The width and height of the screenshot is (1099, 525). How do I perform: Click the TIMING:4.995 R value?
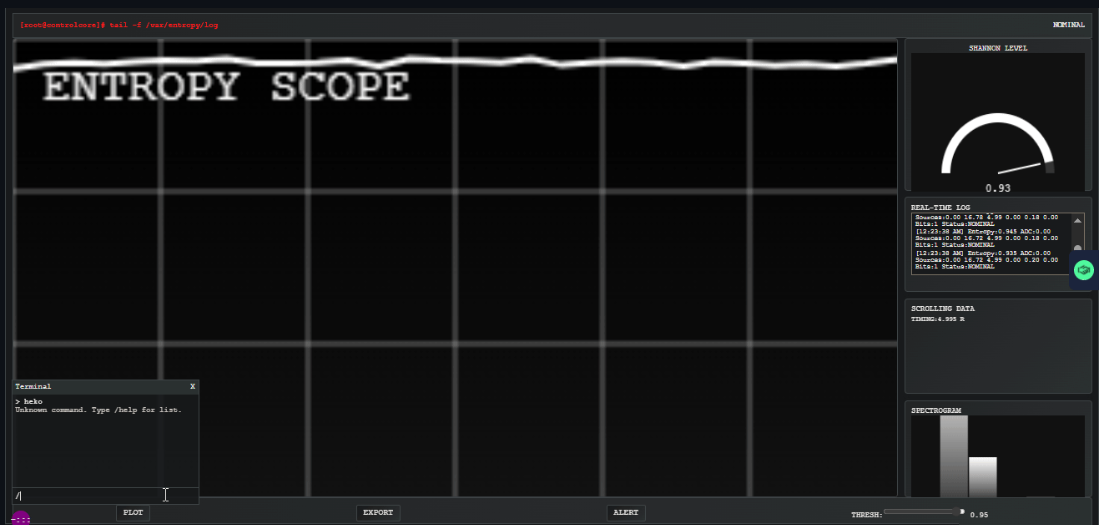tap(937, 319)
